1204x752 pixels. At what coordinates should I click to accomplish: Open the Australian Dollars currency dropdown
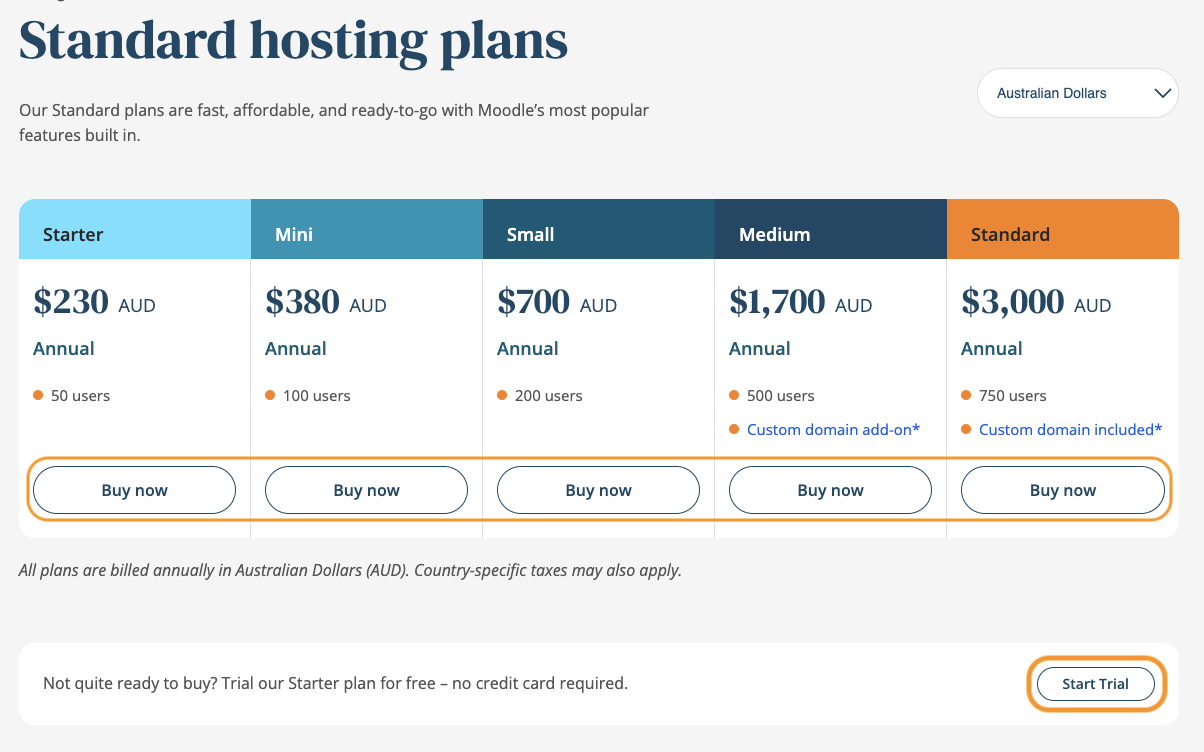pos(1077,92)
